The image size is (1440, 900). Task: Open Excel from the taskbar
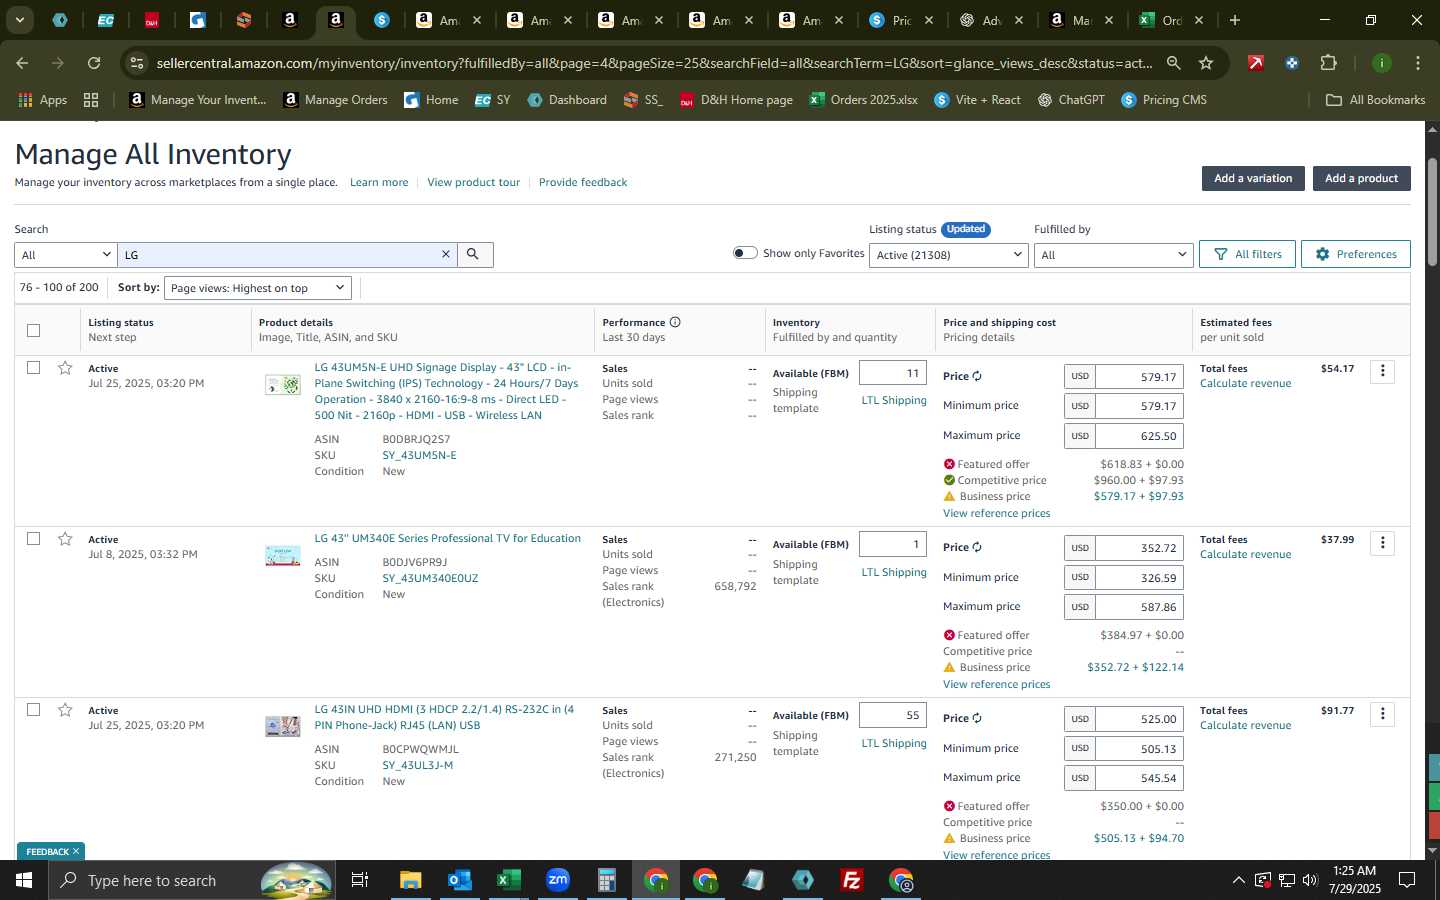point(508,880)
